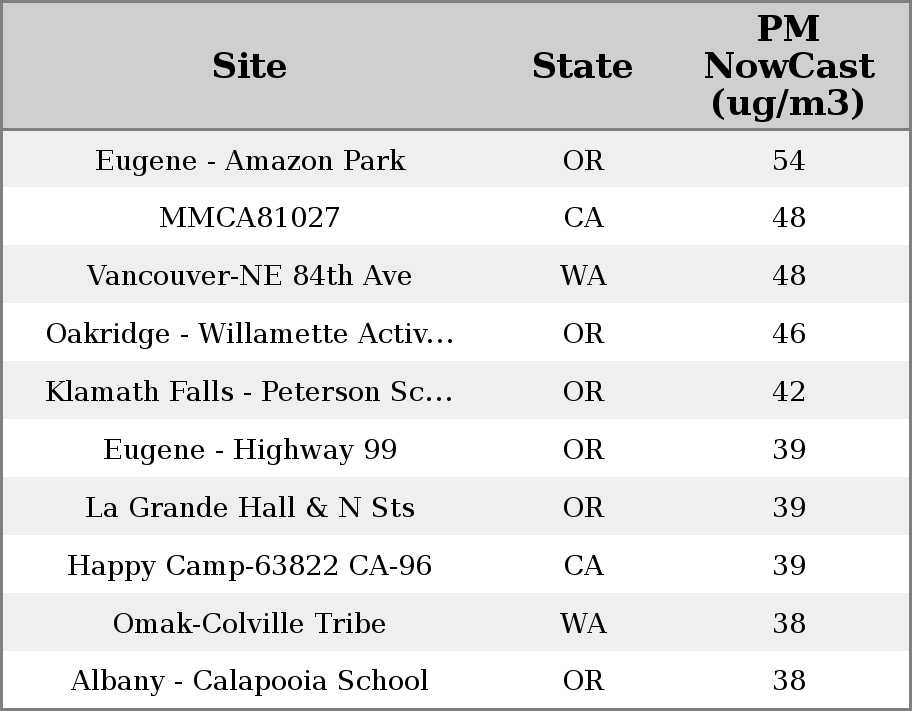Select the truncated Oakridge - Willamette site cell
The width and height of the screenshot is (912, 711).
click(250, 334)
